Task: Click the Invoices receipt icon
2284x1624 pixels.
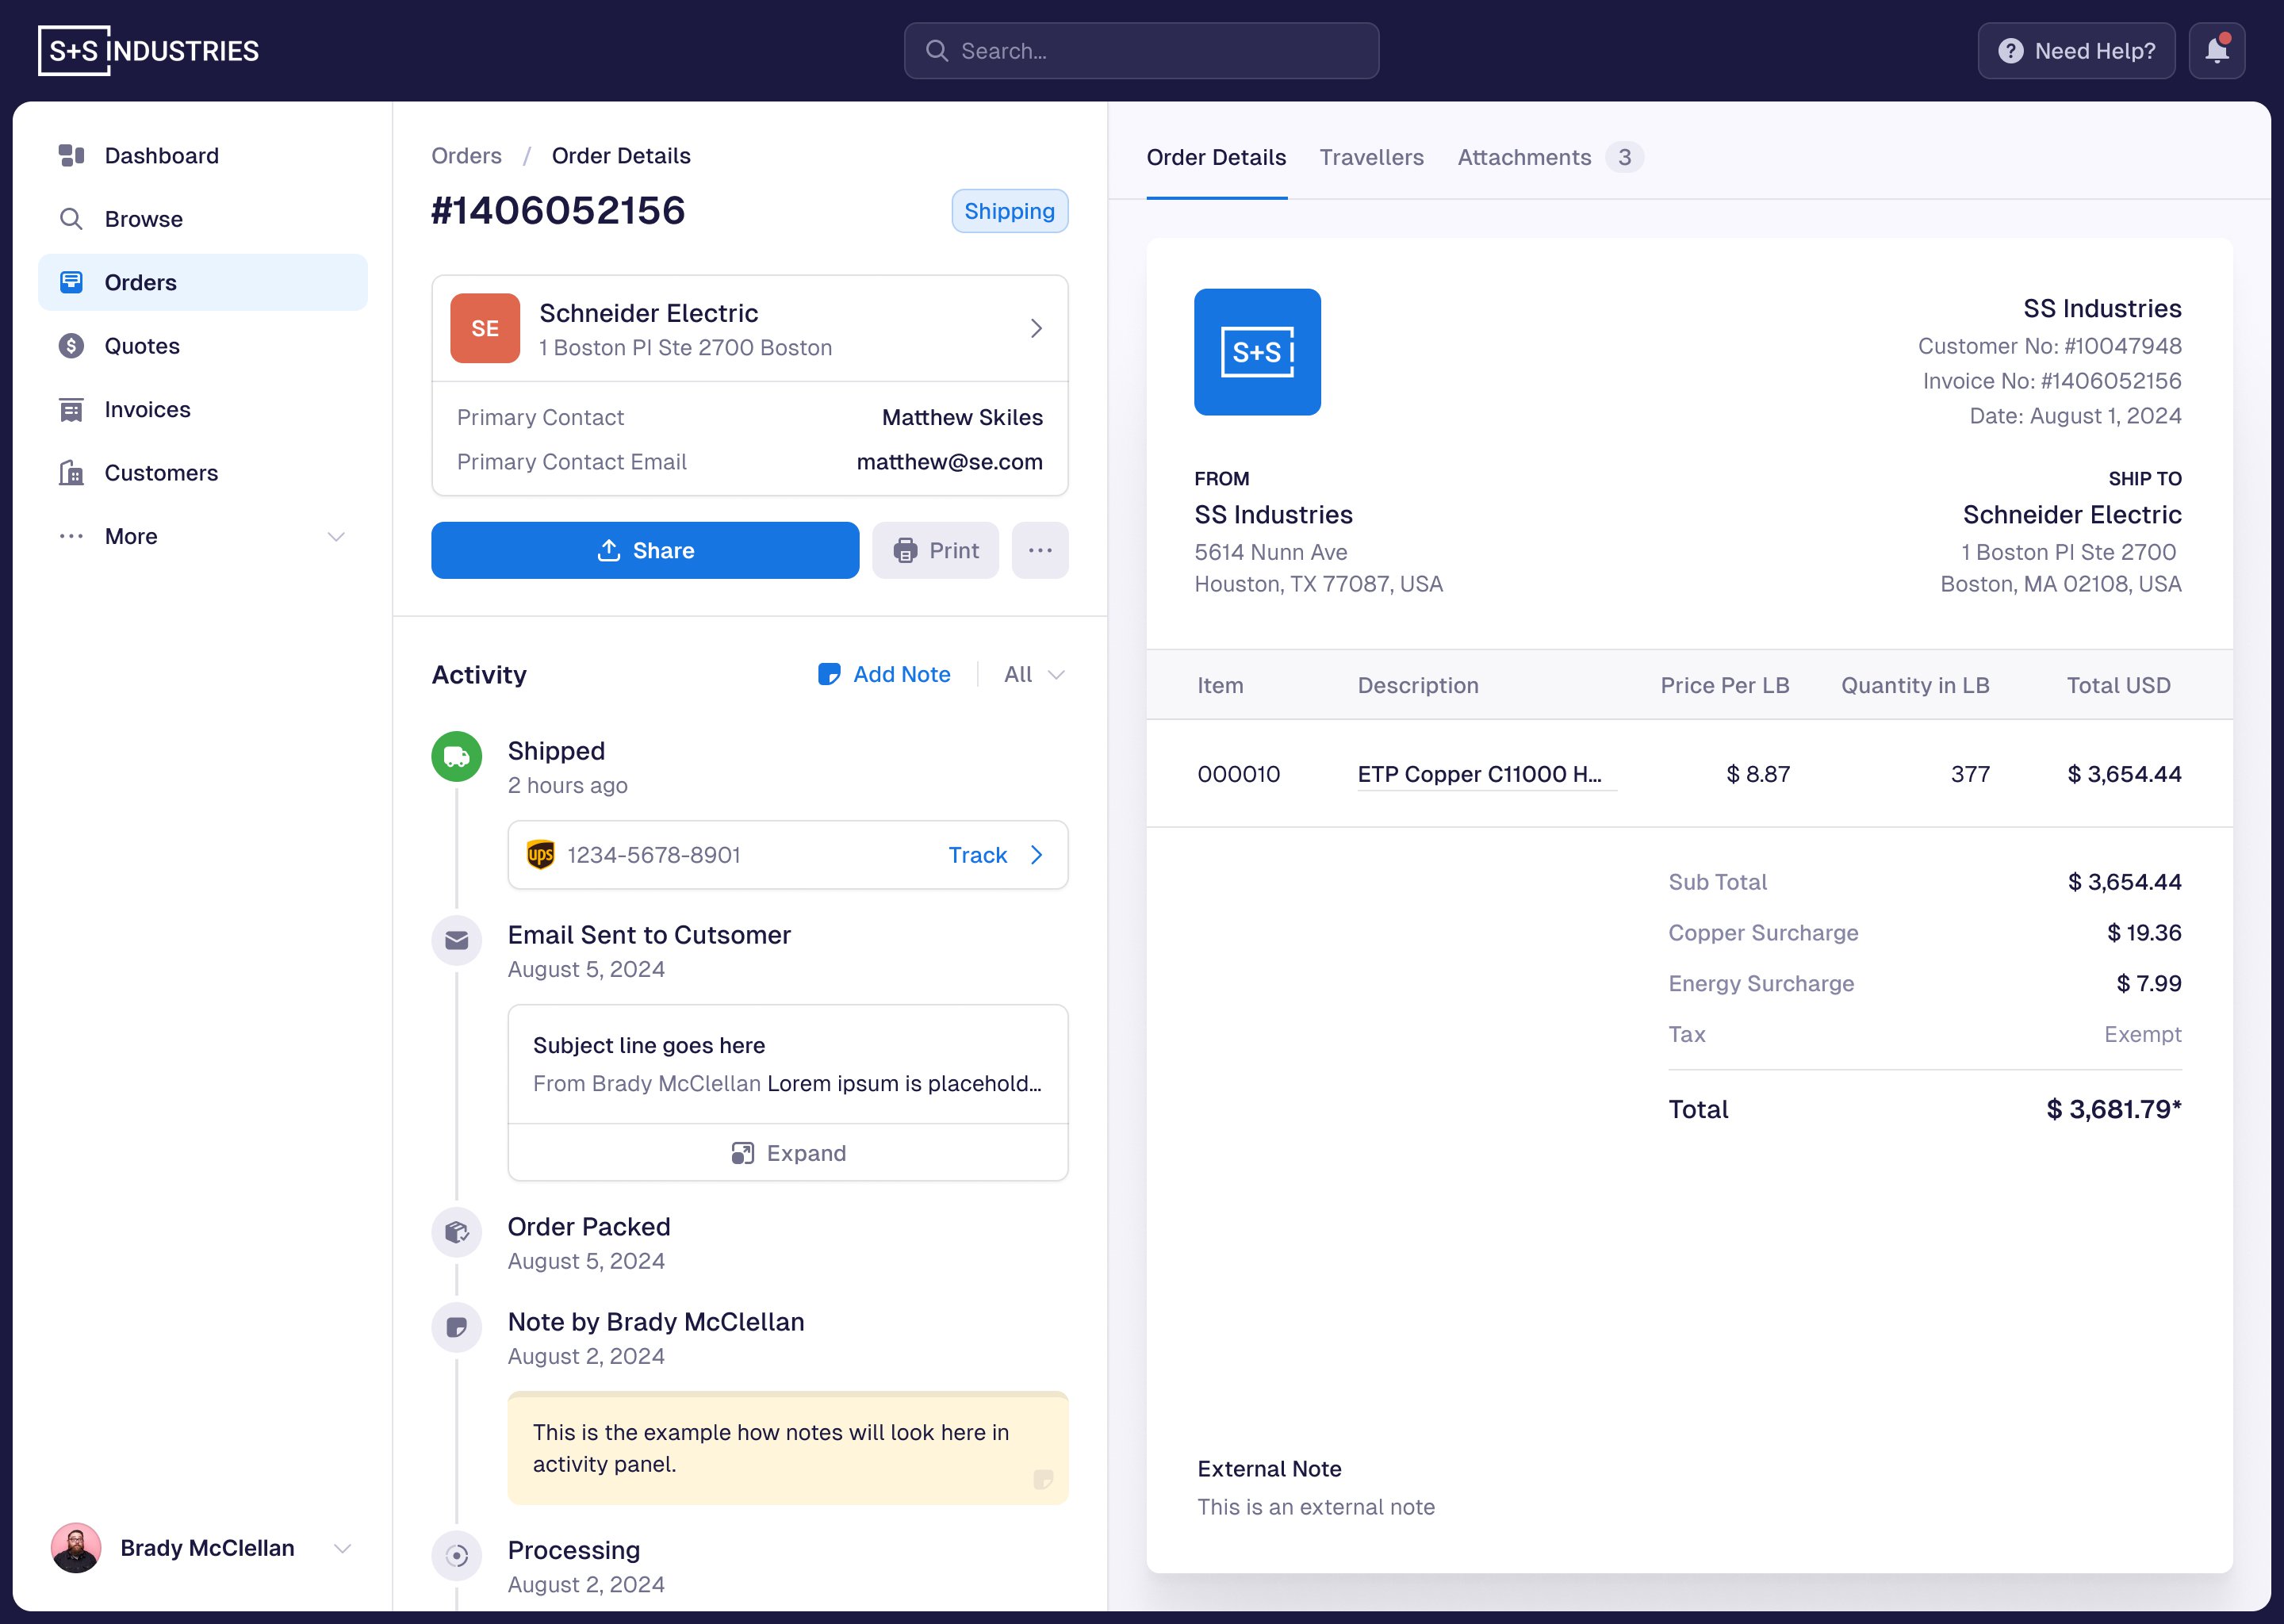Action: [x=71, y=410]
